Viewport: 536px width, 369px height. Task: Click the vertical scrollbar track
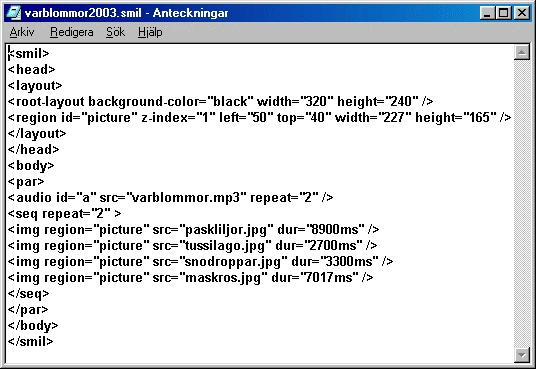(x=522, y=204)
